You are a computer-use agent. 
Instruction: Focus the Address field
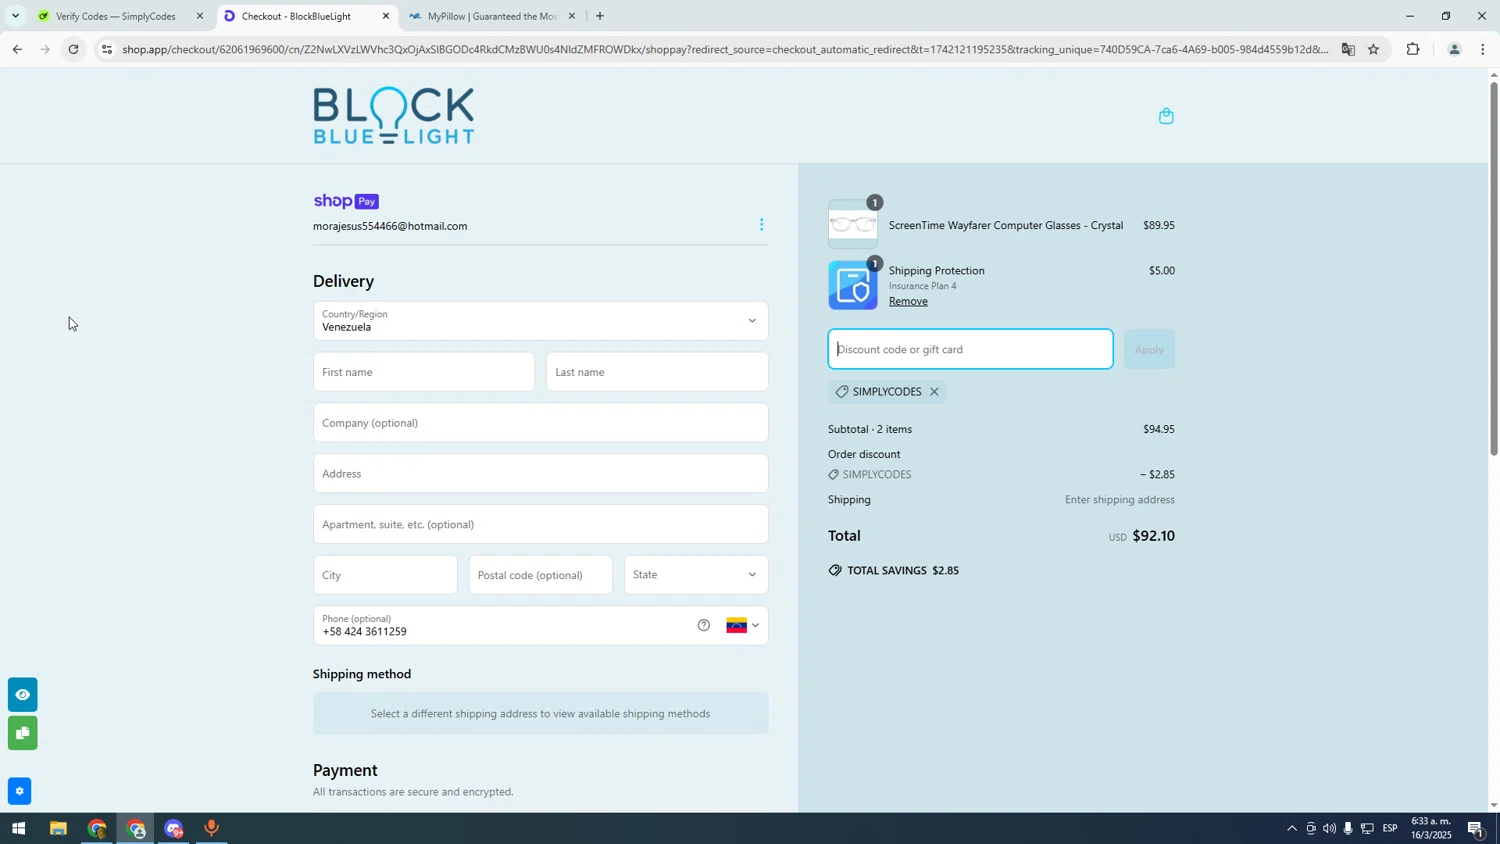coord(541,474)
